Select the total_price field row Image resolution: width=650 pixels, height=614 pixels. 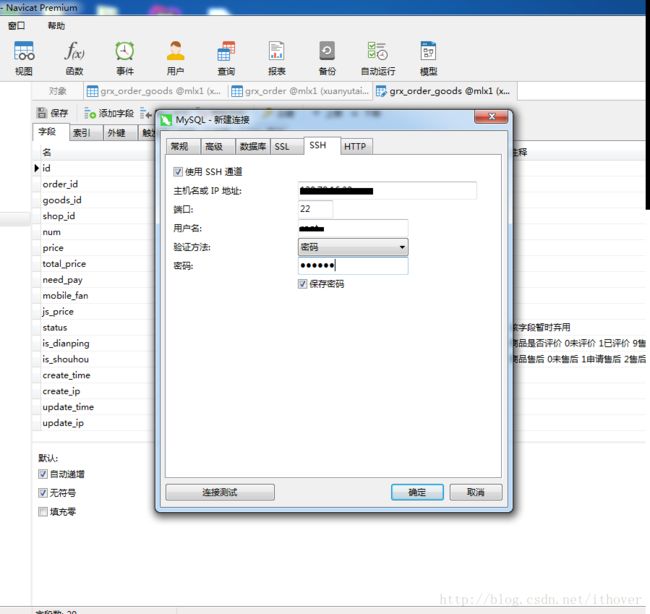[94, 264]
